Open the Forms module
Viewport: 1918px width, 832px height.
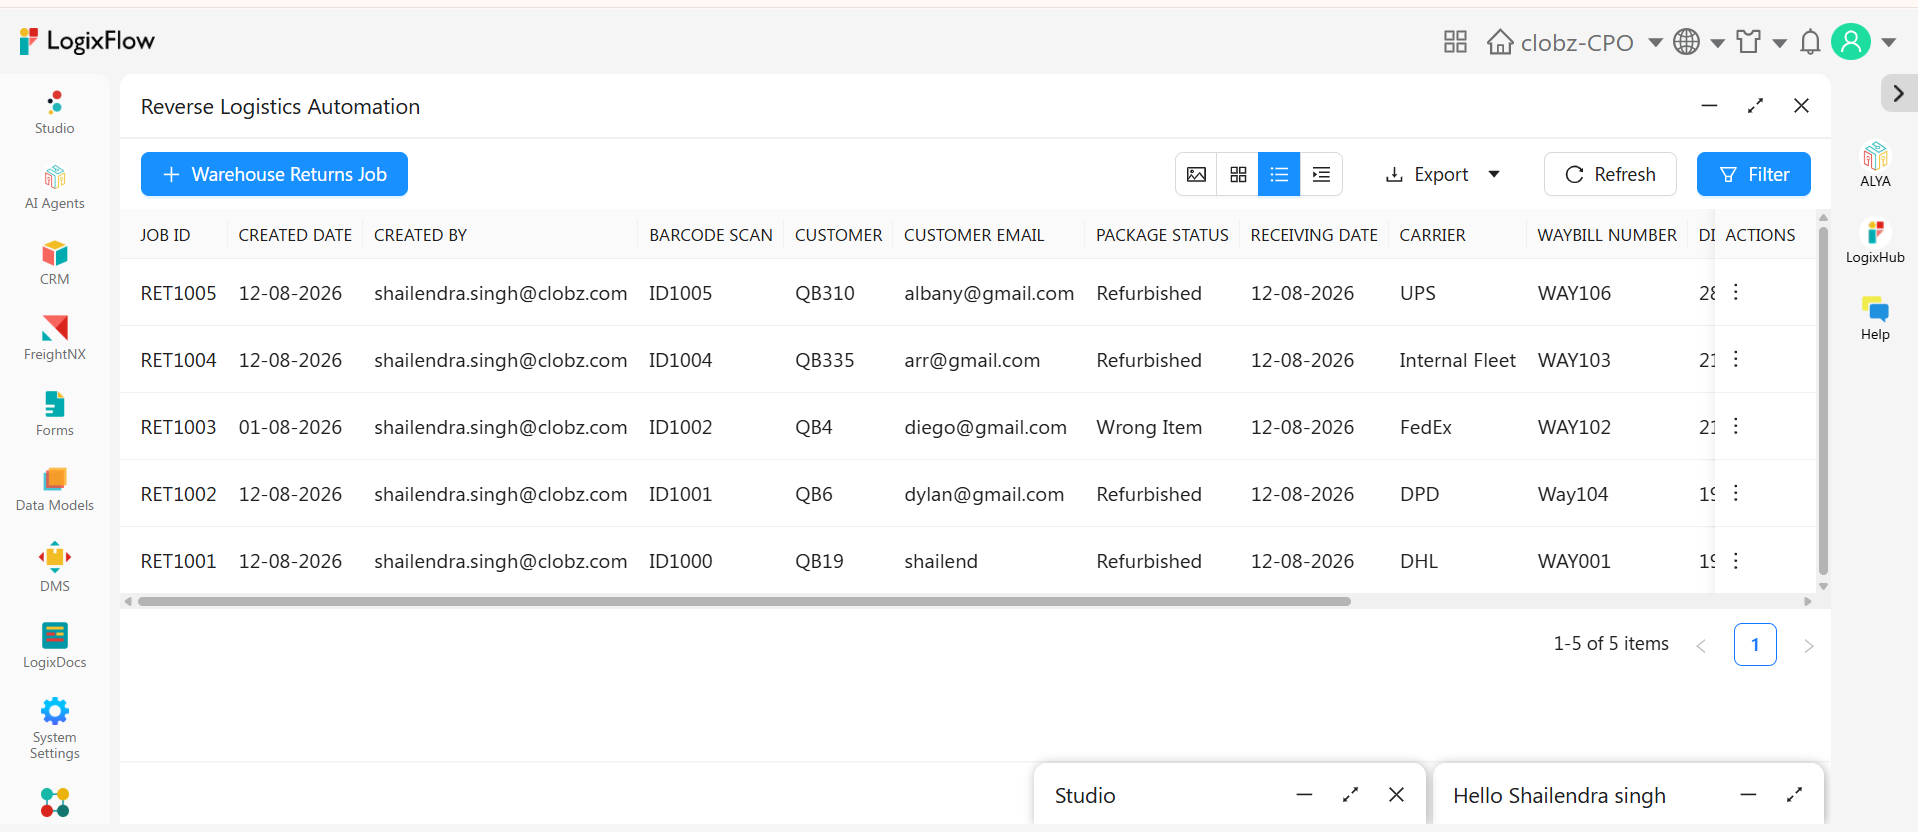(x=54, y=414)
